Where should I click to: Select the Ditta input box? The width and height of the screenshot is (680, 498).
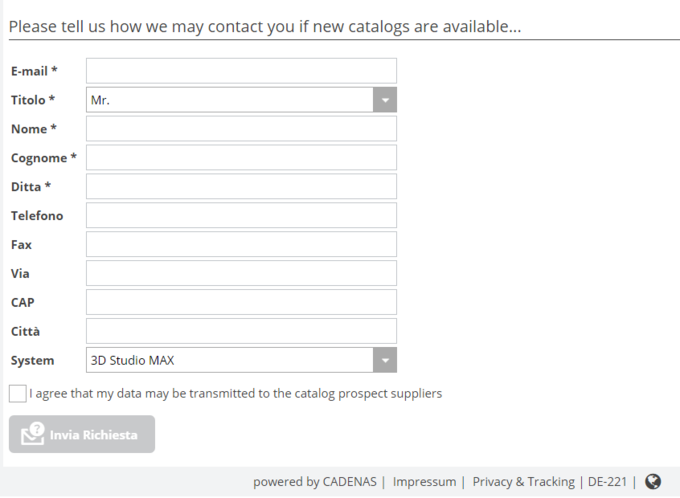pyautogui.click(x=241, y=187)
